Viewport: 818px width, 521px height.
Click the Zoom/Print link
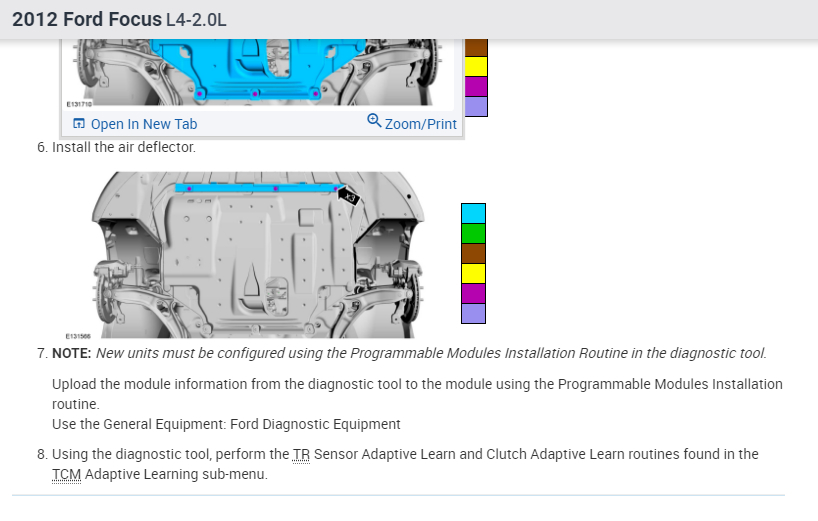[x=412, y=123]
